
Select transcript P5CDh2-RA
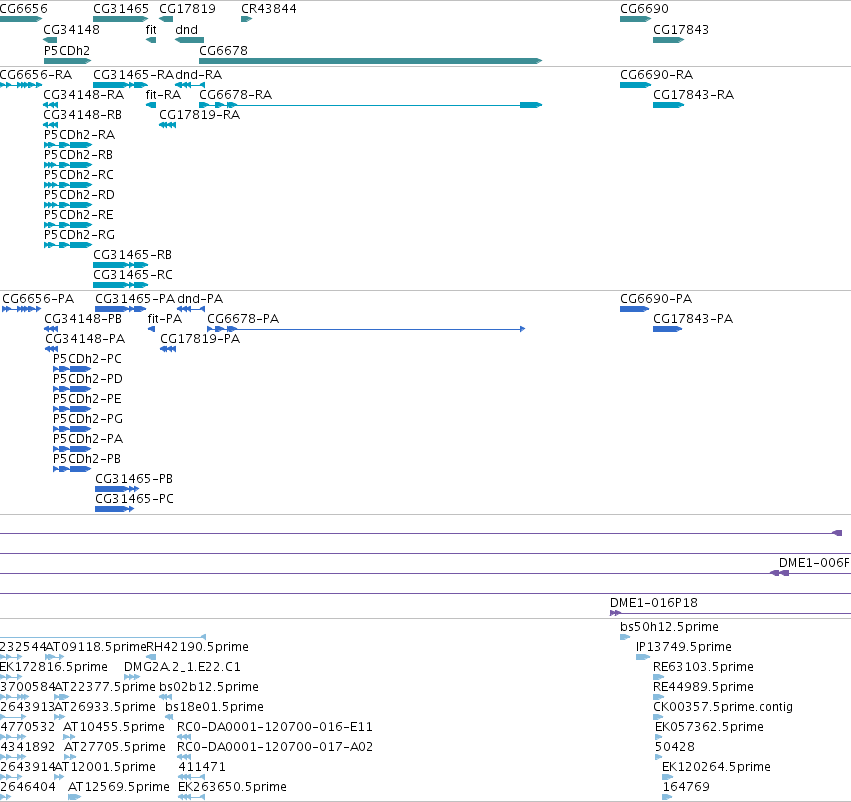tap(79, 135)
